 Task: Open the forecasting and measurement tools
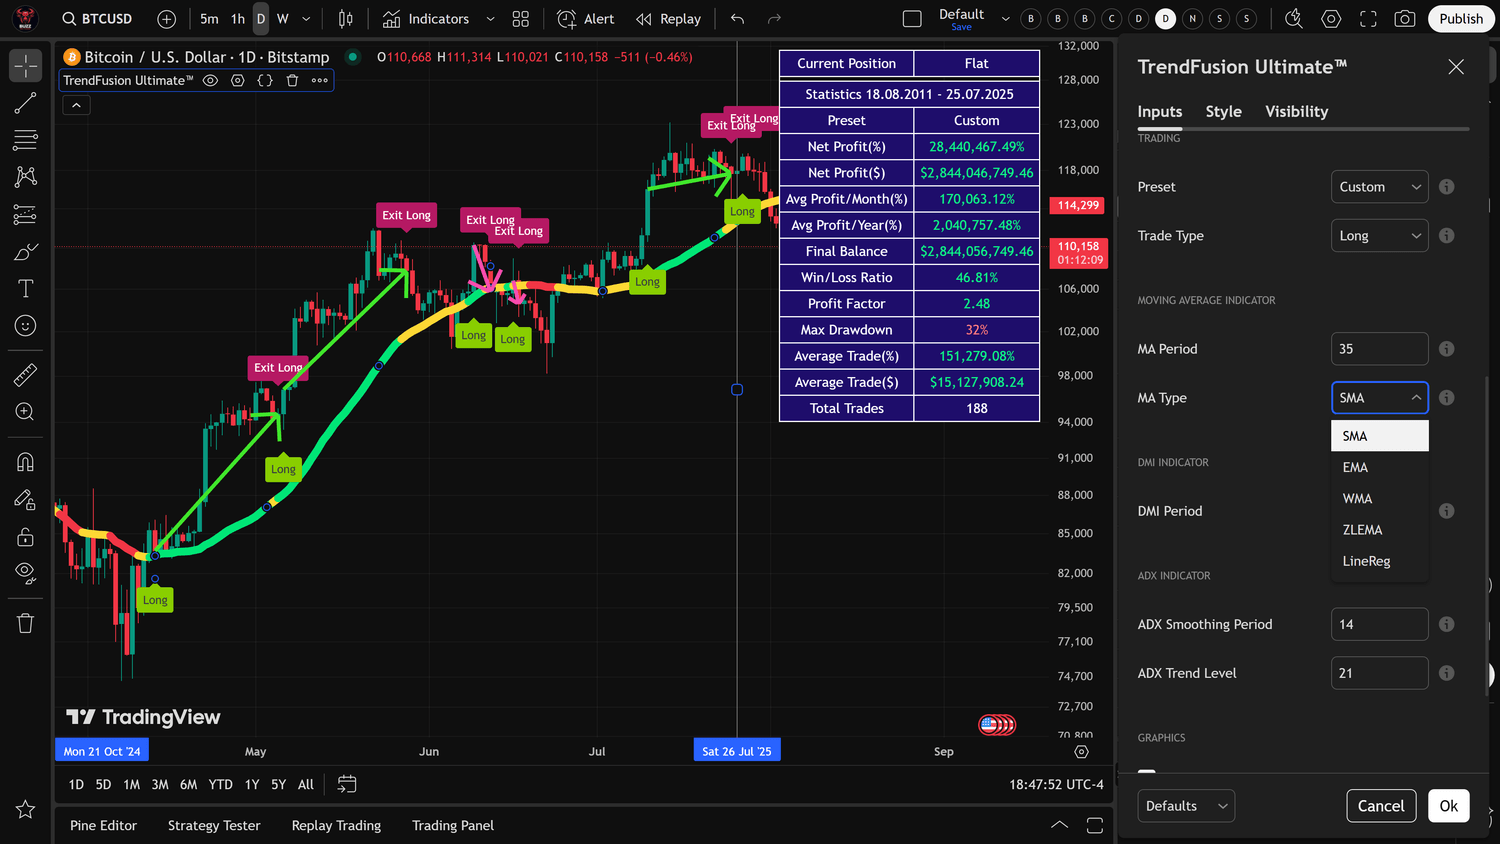coord(26,214)
